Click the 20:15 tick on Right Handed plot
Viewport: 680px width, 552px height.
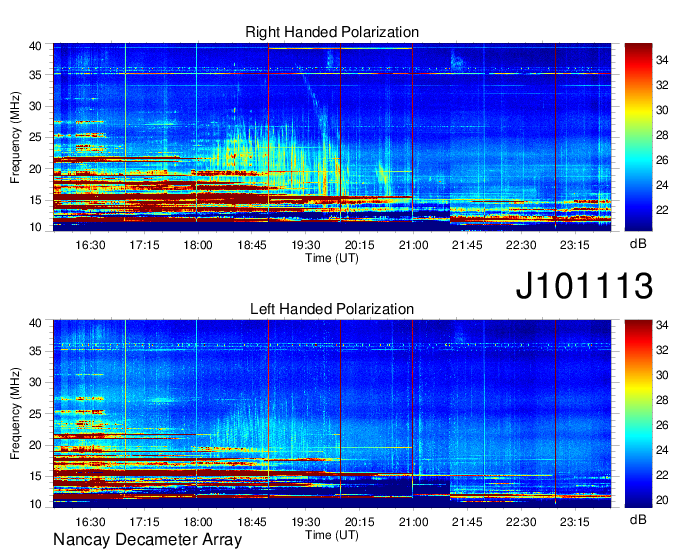coord(360,245)
